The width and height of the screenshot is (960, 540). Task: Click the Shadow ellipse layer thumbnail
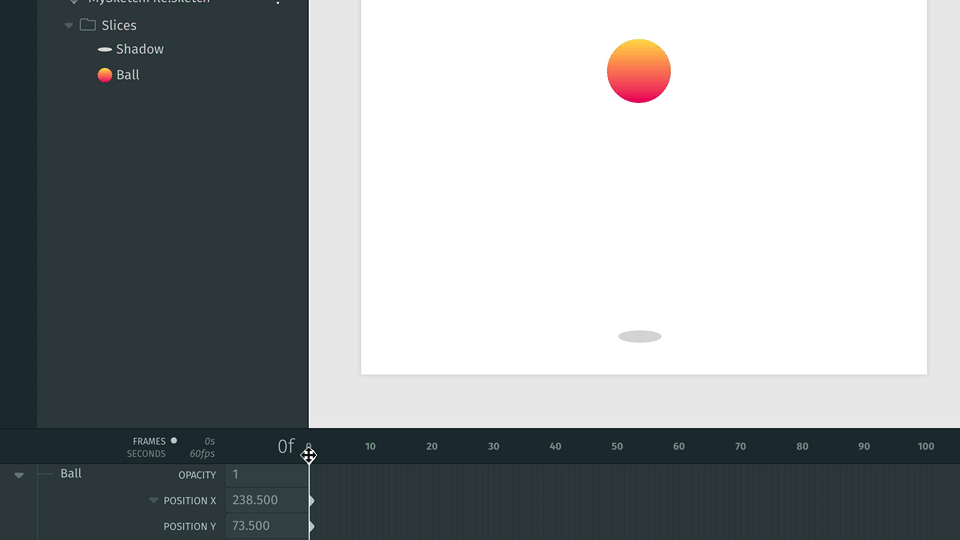[105, 50]
